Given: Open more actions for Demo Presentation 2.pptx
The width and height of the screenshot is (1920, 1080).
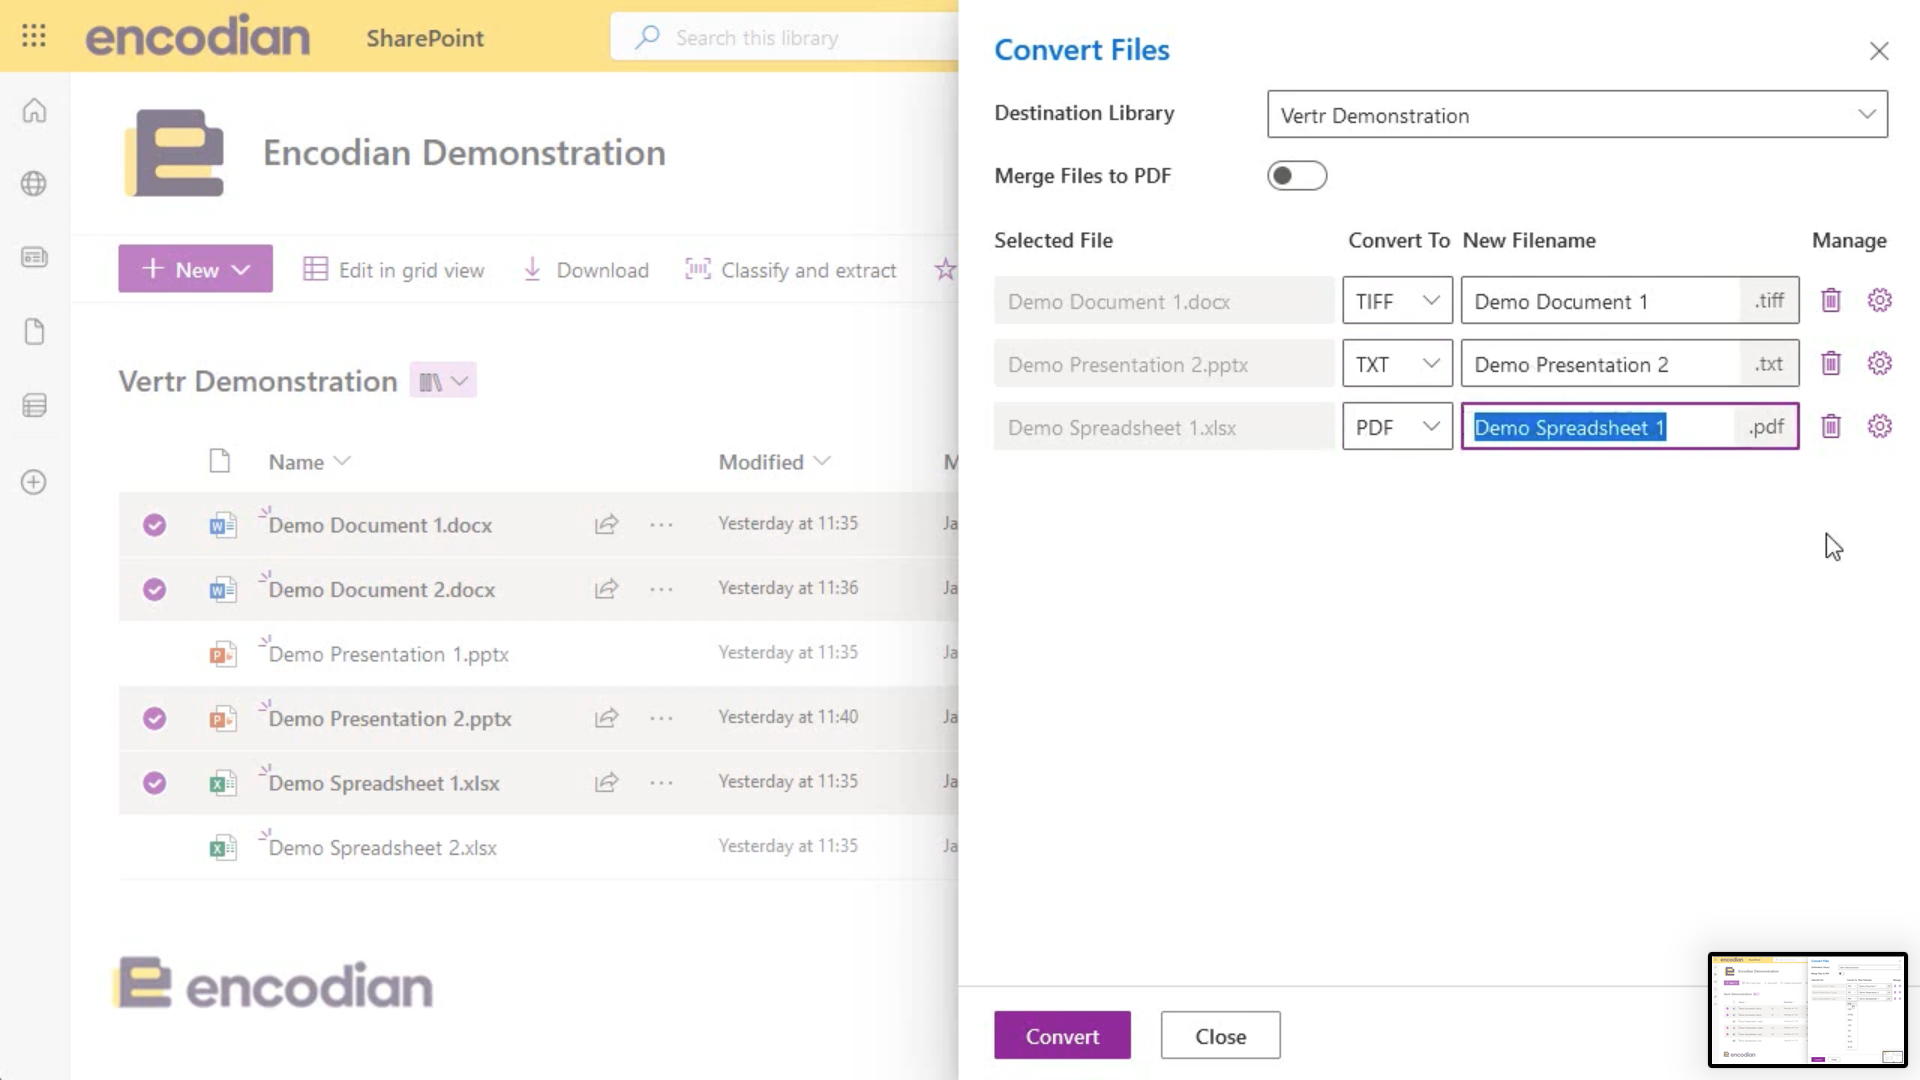Looking at the screenshot, I should click(661, 718).
